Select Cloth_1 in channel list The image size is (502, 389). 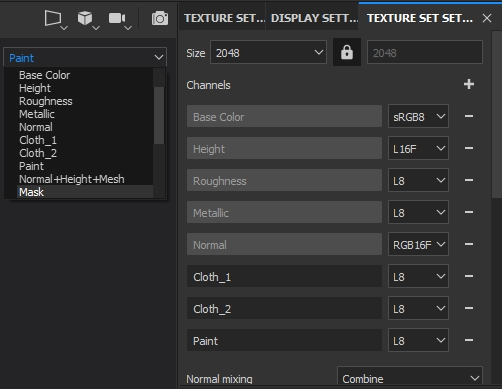(x=85, y=140)
